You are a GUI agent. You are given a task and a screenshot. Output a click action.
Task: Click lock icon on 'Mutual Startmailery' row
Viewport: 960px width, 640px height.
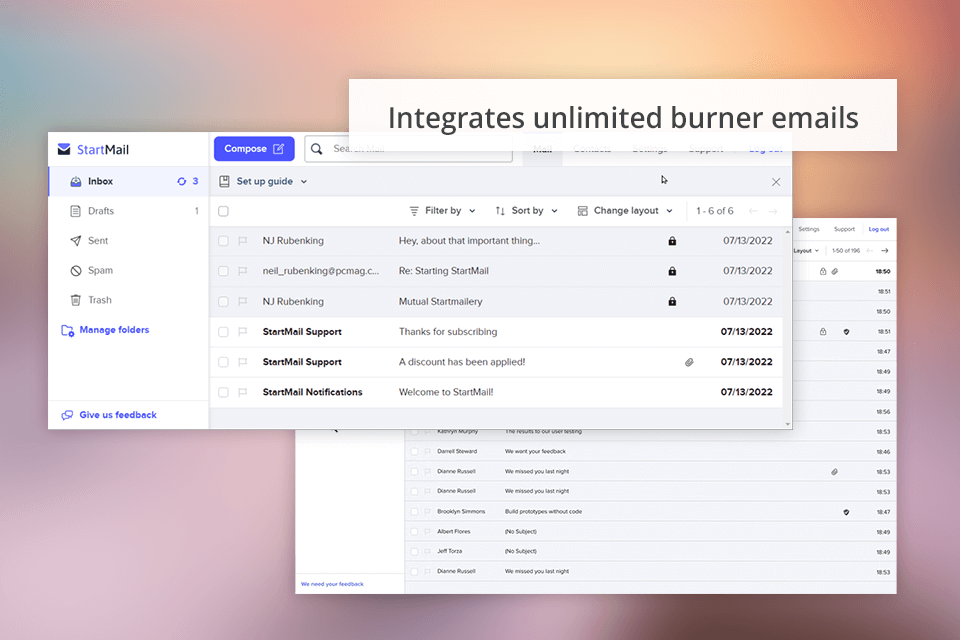(x=672, y=301)
